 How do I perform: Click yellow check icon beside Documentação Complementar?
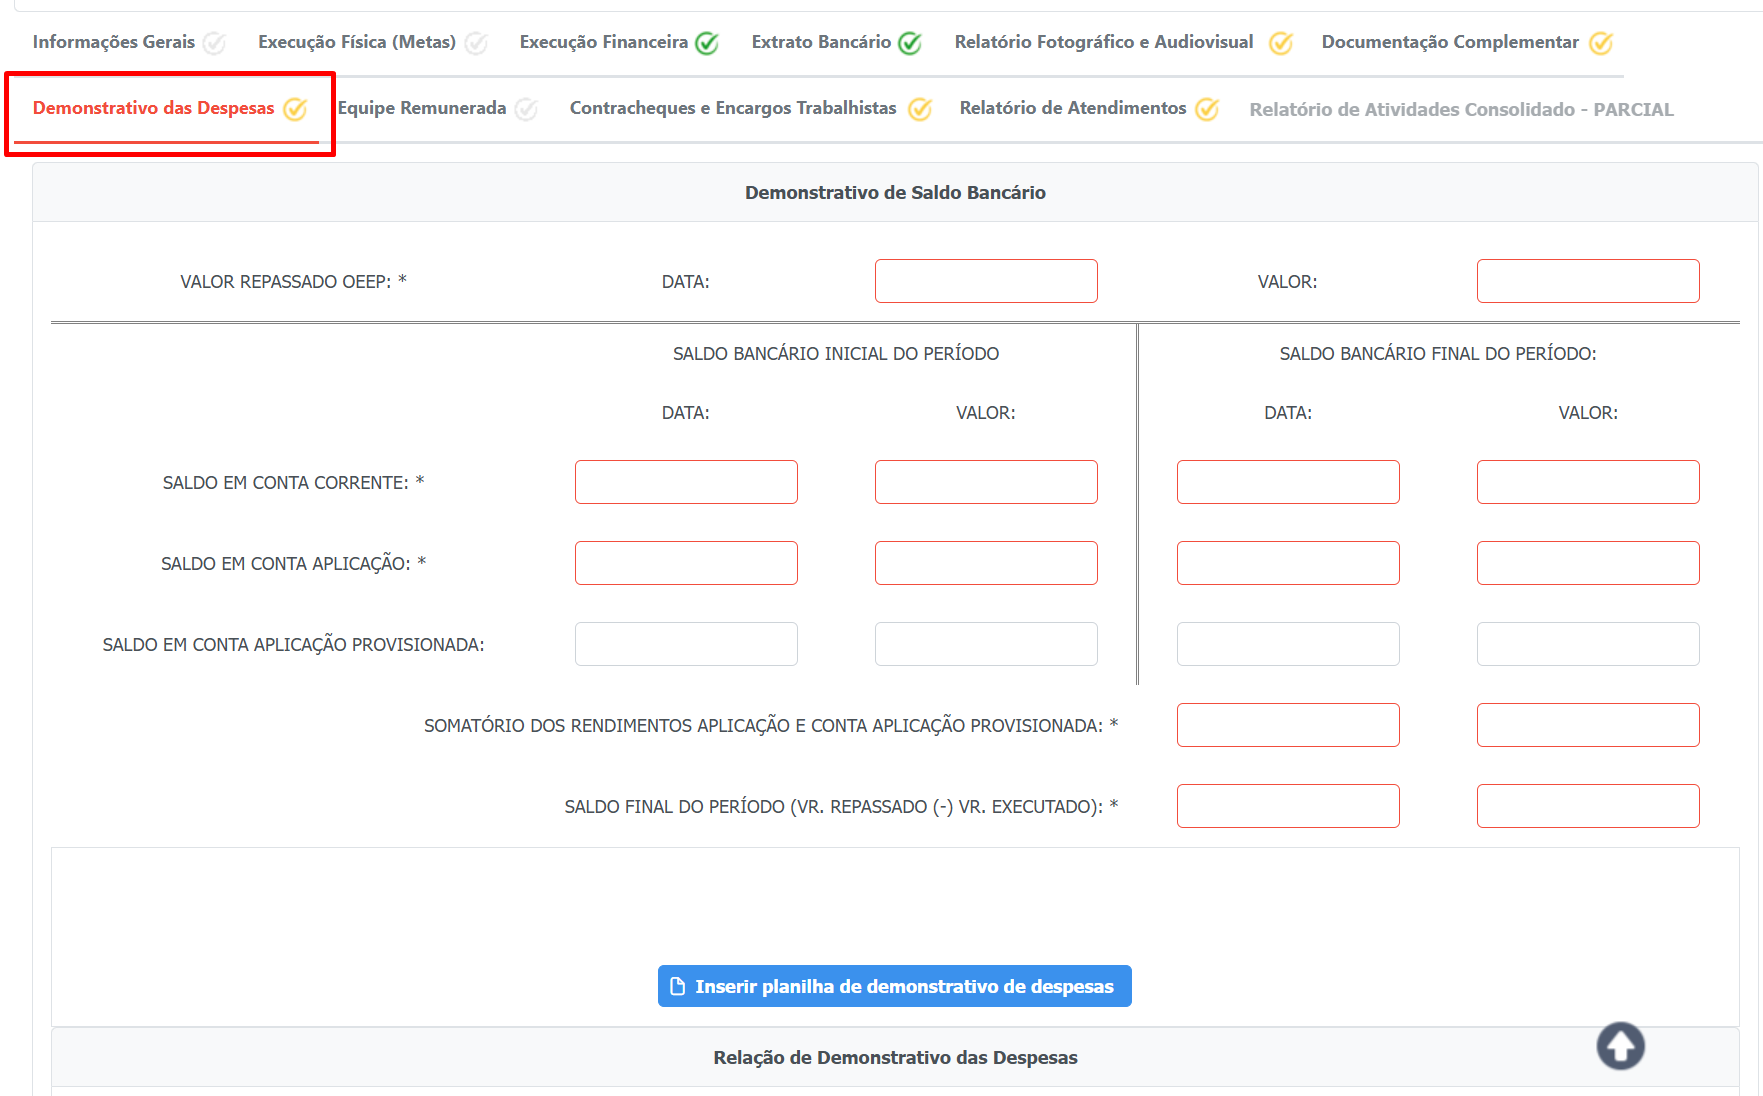coord(1600,43)
